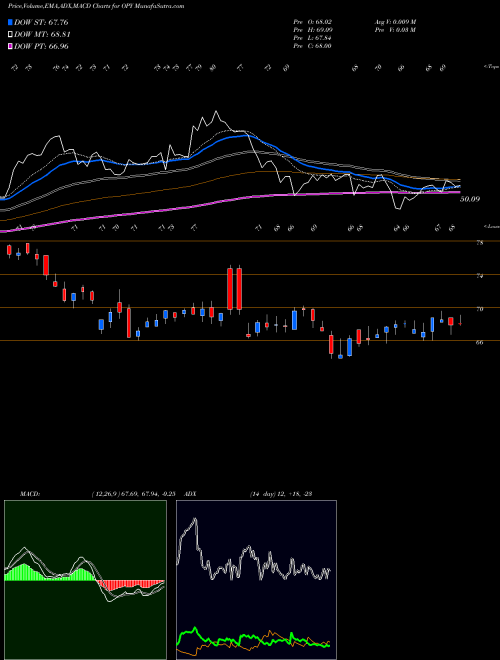Click the 'Avg V: 0.009 M' volume text
500x660 pixels.
(x=395, y=22)
